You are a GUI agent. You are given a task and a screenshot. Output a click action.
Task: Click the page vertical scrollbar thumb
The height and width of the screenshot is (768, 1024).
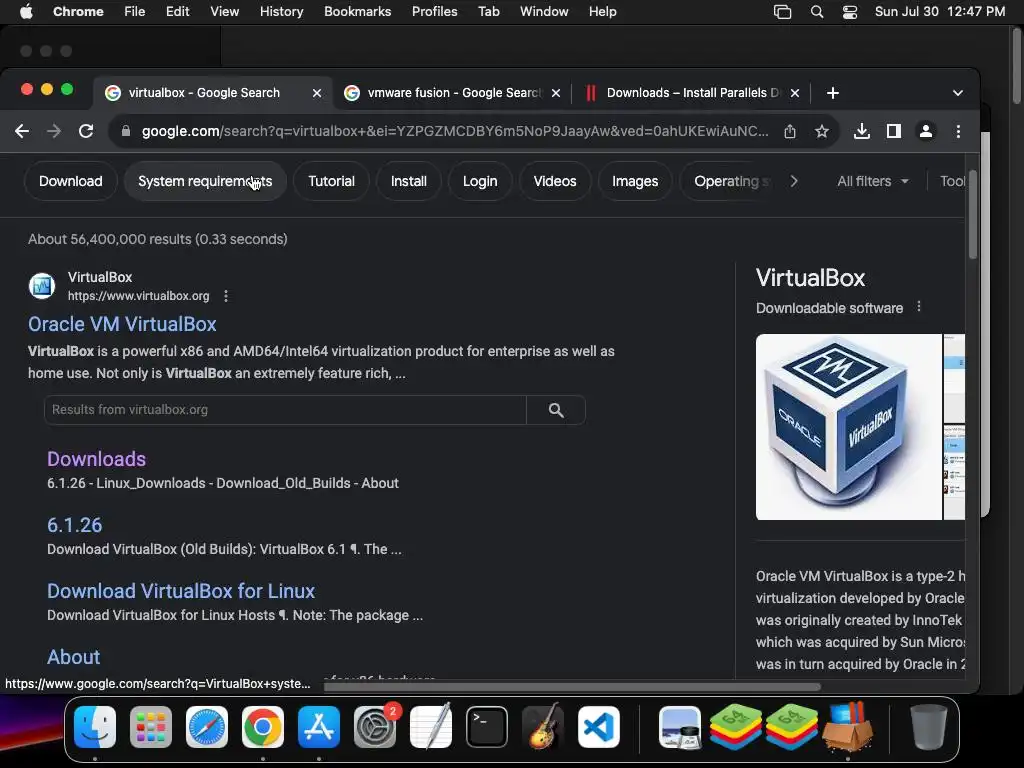tap(972, 216)
